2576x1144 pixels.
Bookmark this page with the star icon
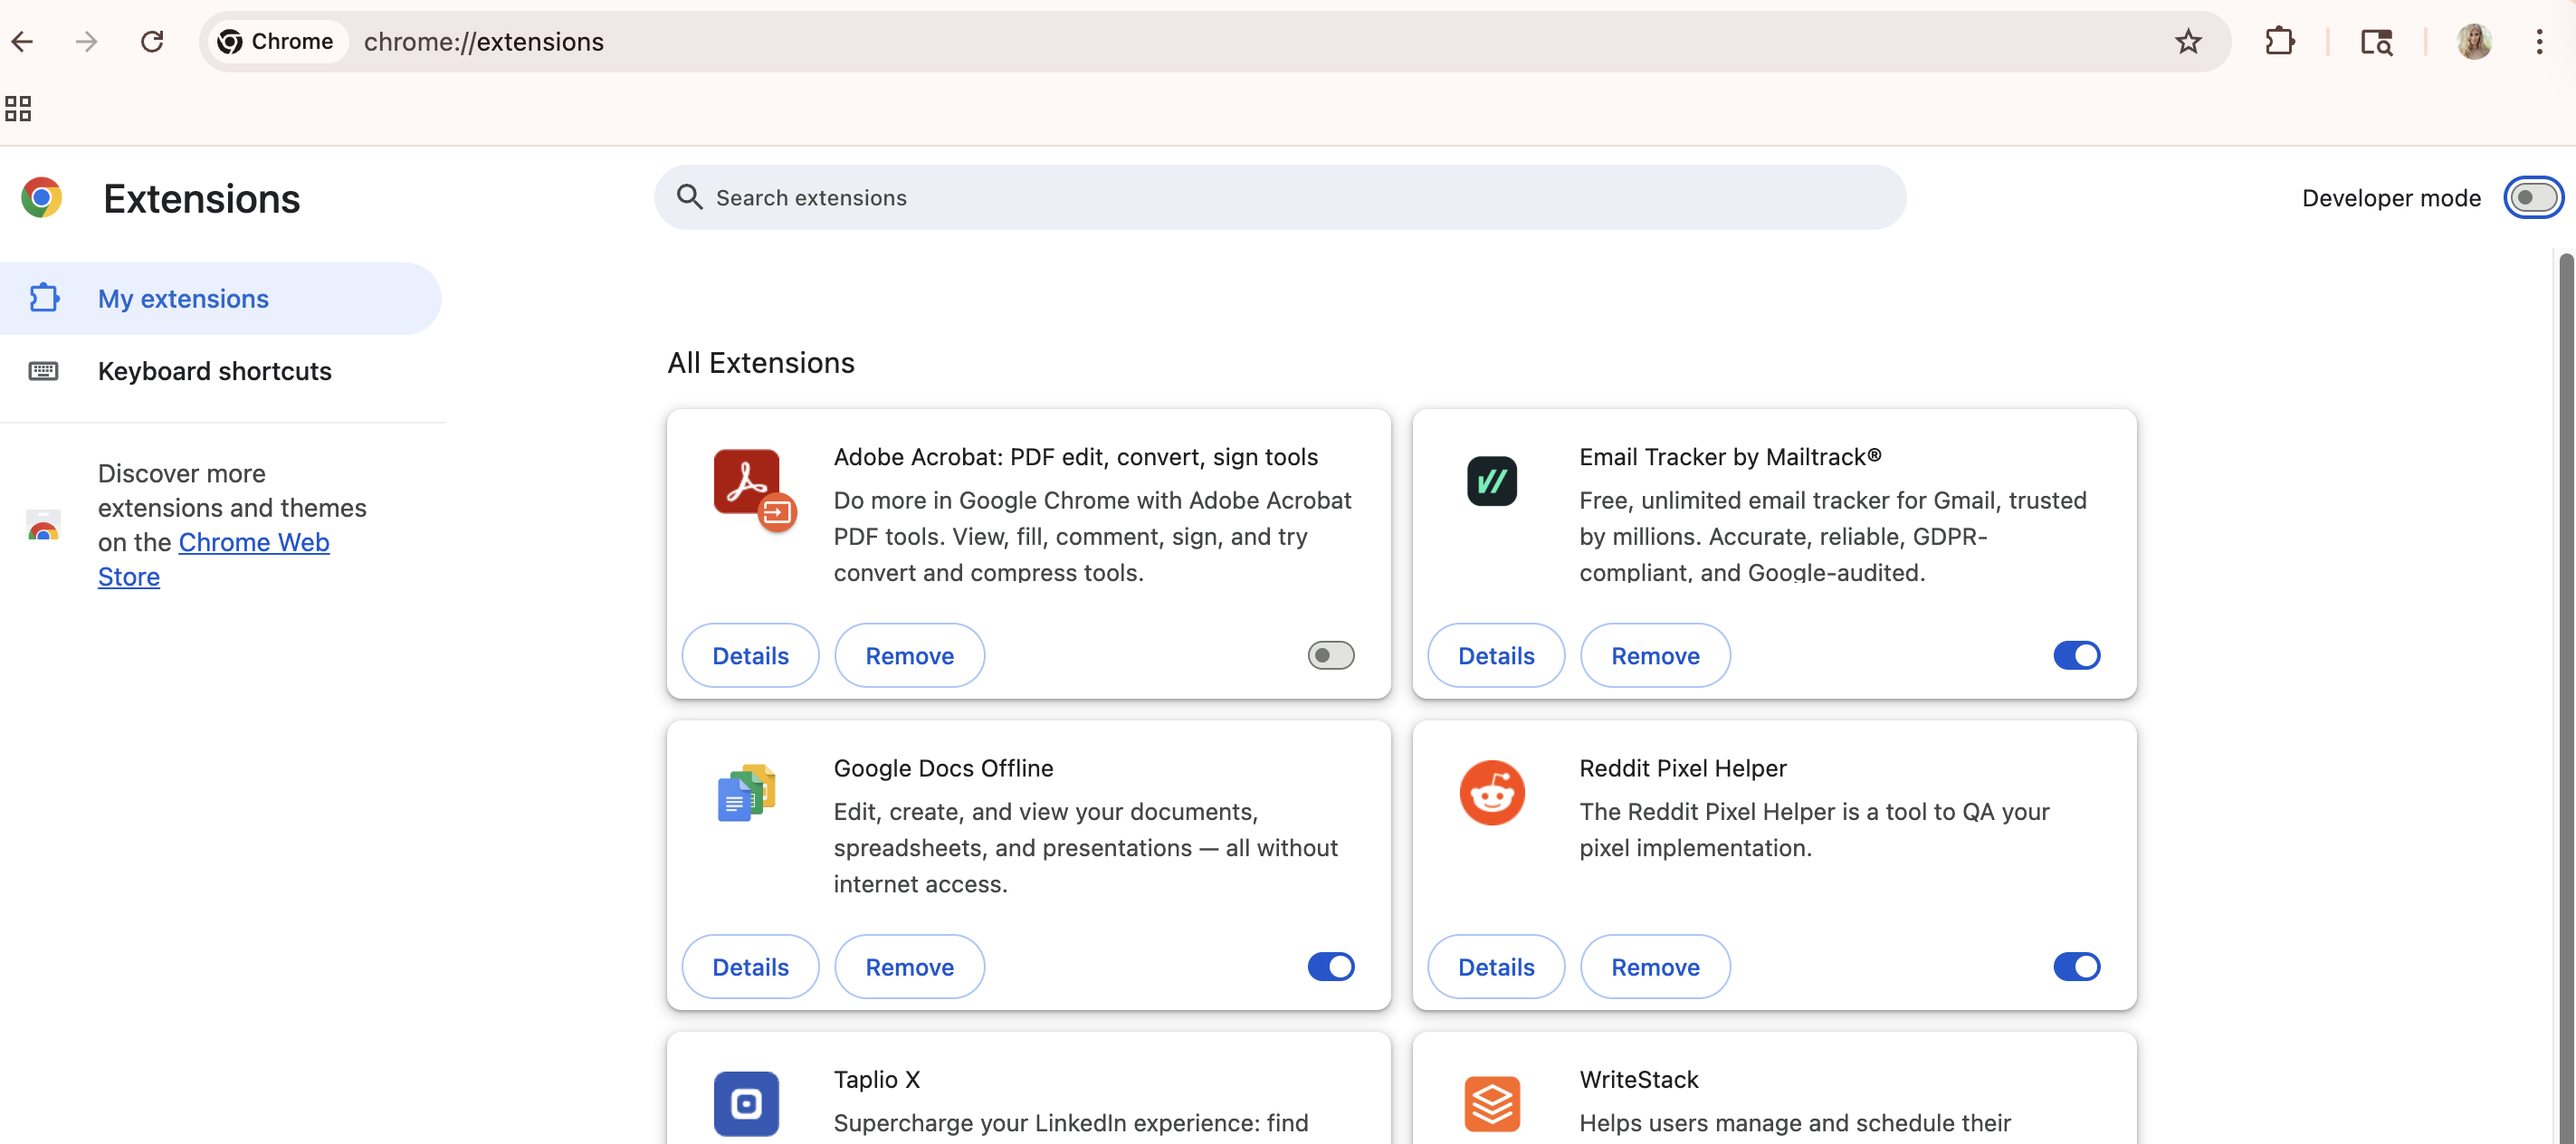click(x=2187, y=42)
